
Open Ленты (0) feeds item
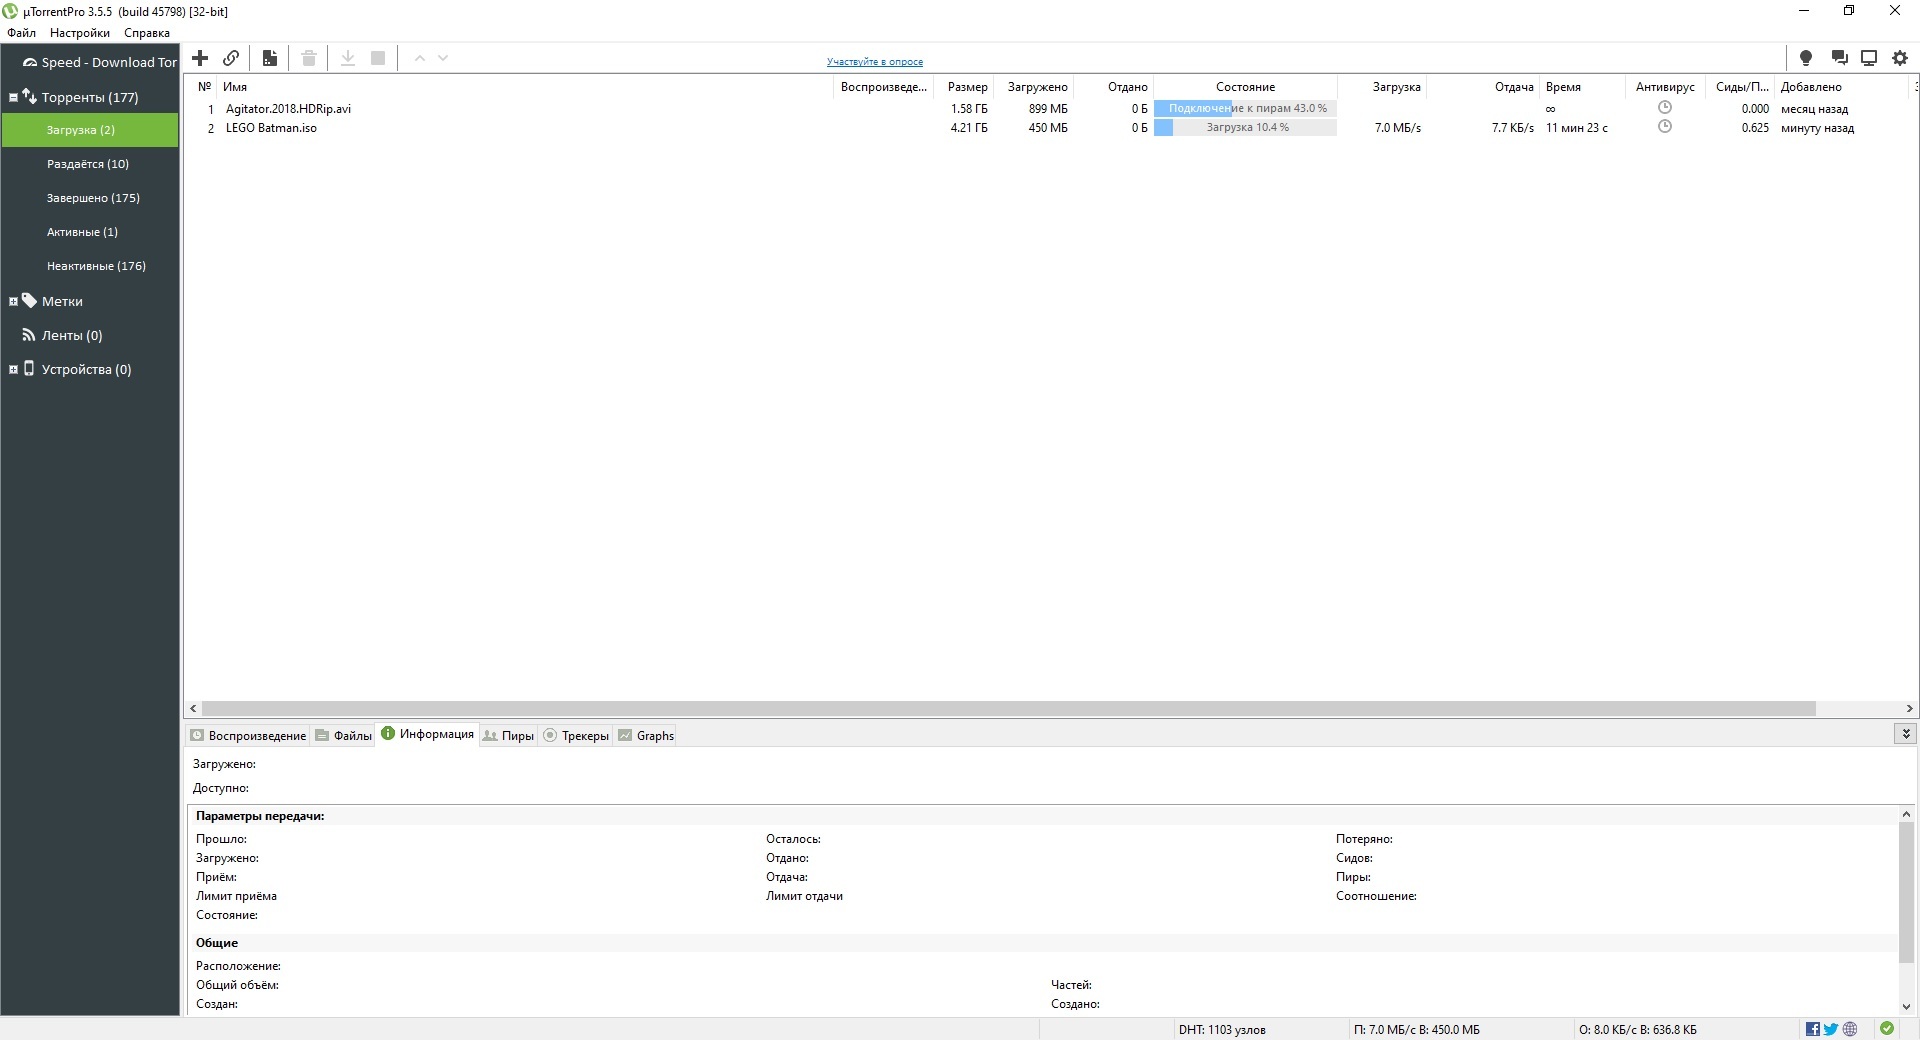[x=72, y=335]
